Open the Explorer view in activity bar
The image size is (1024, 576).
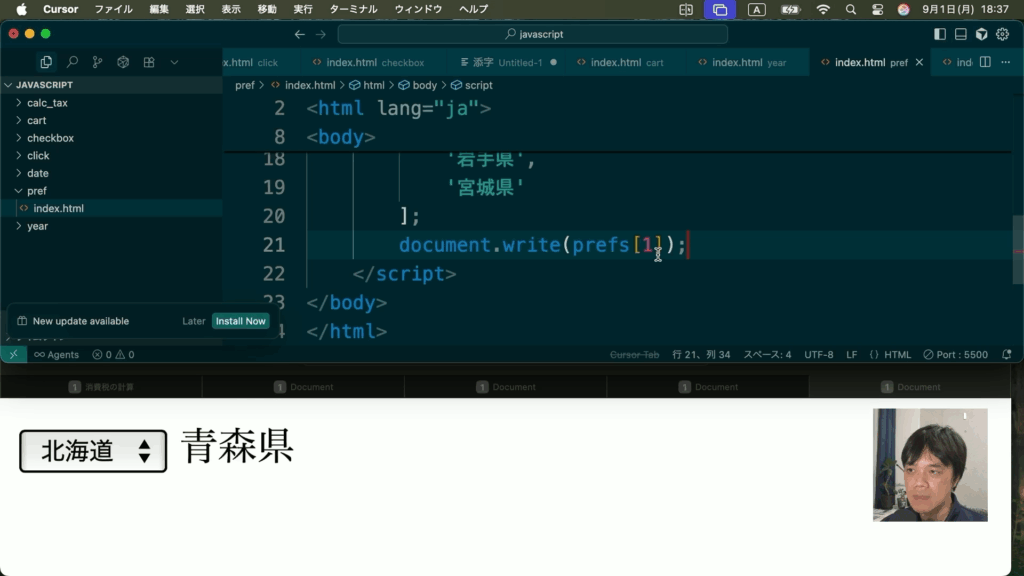point(46,62)
